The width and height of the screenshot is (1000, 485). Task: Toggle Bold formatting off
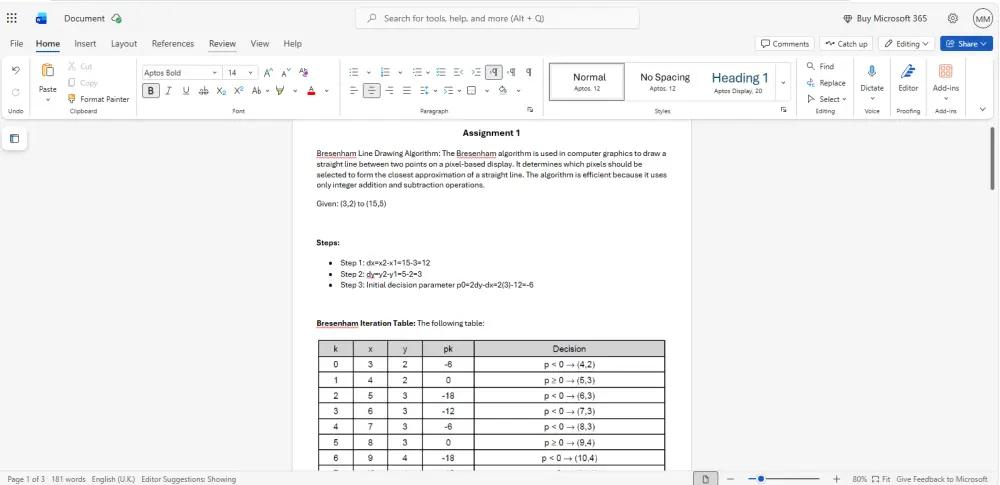click(x=151, y=91)
